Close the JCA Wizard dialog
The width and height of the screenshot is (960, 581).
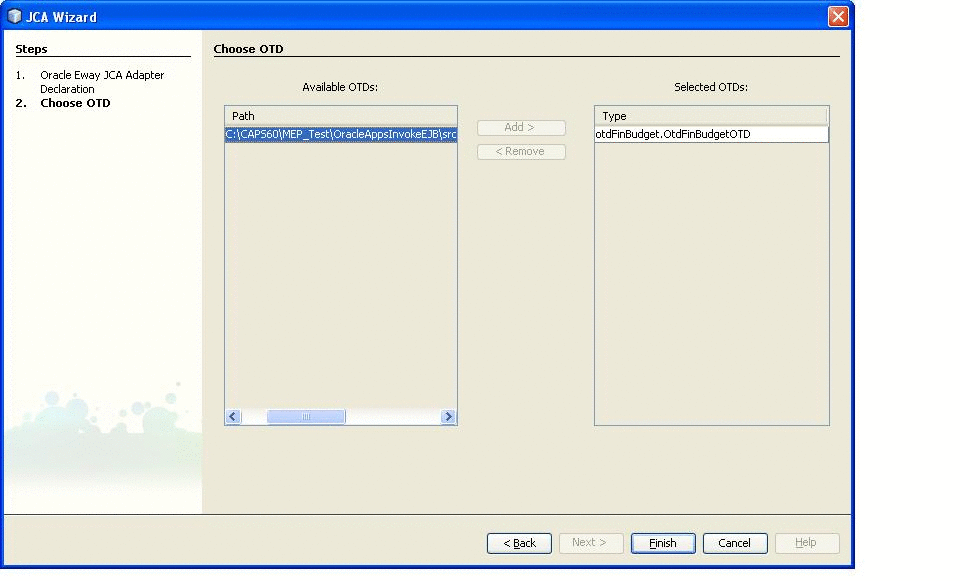coord(838,17)
